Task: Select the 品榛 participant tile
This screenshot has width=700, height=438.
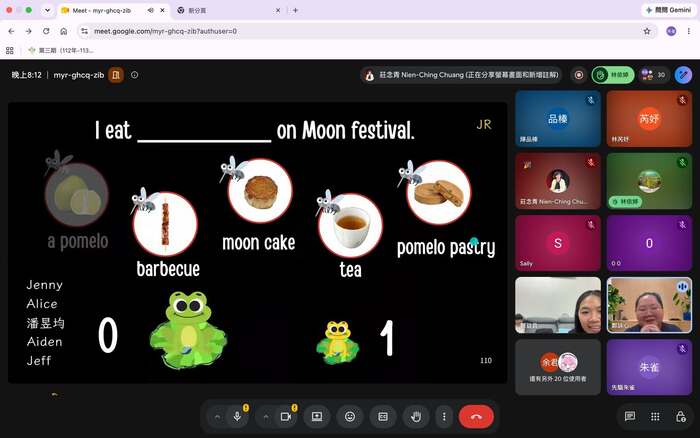Action: pos(558,119)
